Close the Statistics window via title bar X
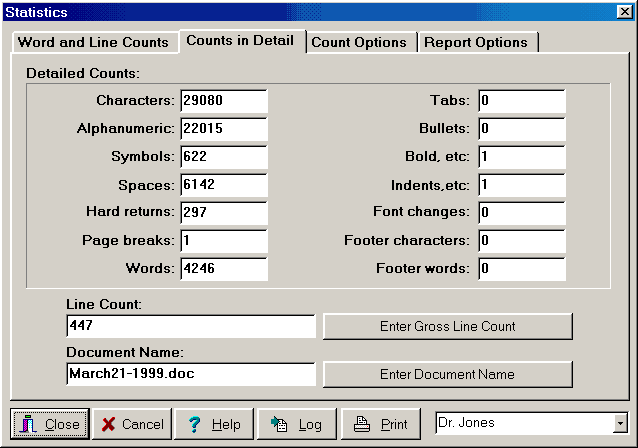The width and height of the screenshot is (638, 448). pos(625,12)
